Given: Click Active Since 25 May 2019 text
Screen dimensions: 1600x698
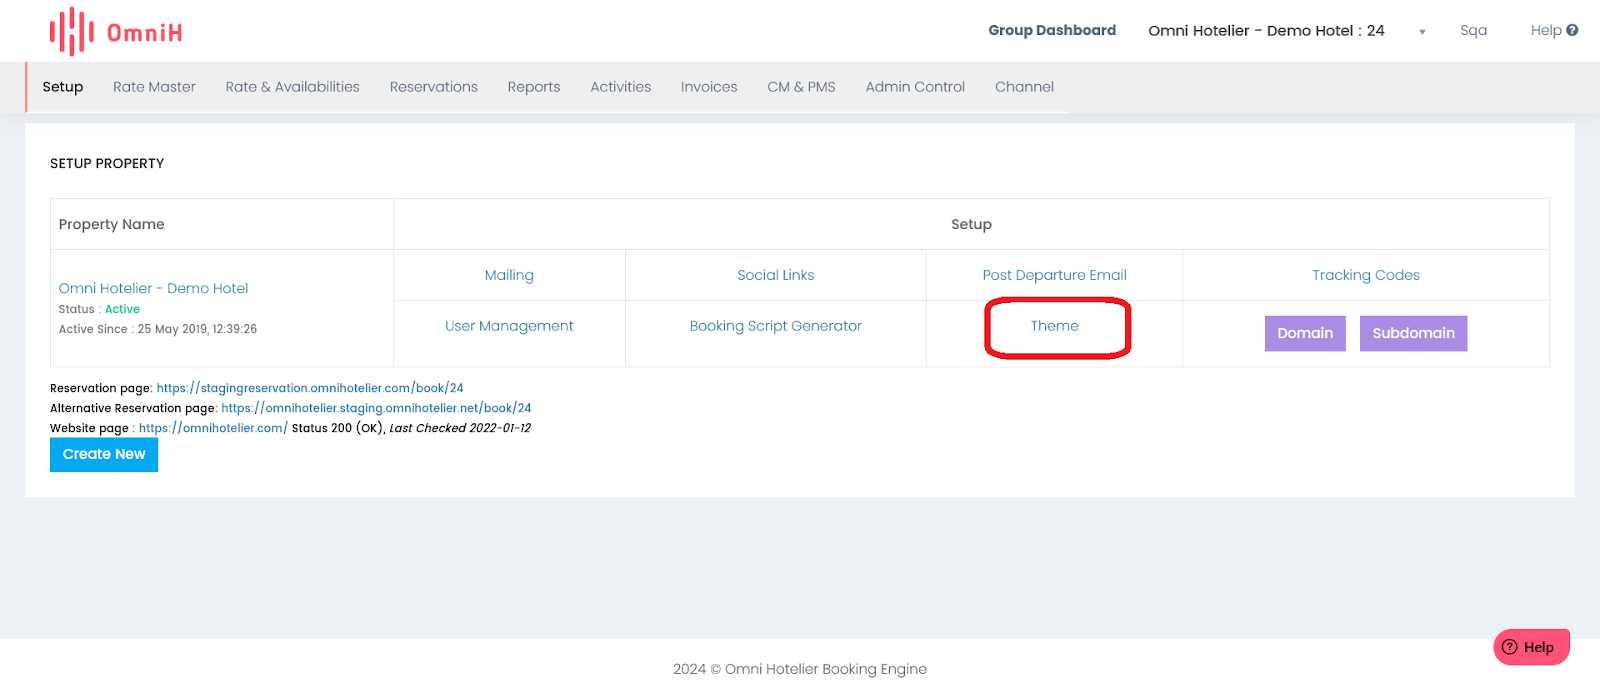Looking at the screenshot, I should (x=158, y=329).
